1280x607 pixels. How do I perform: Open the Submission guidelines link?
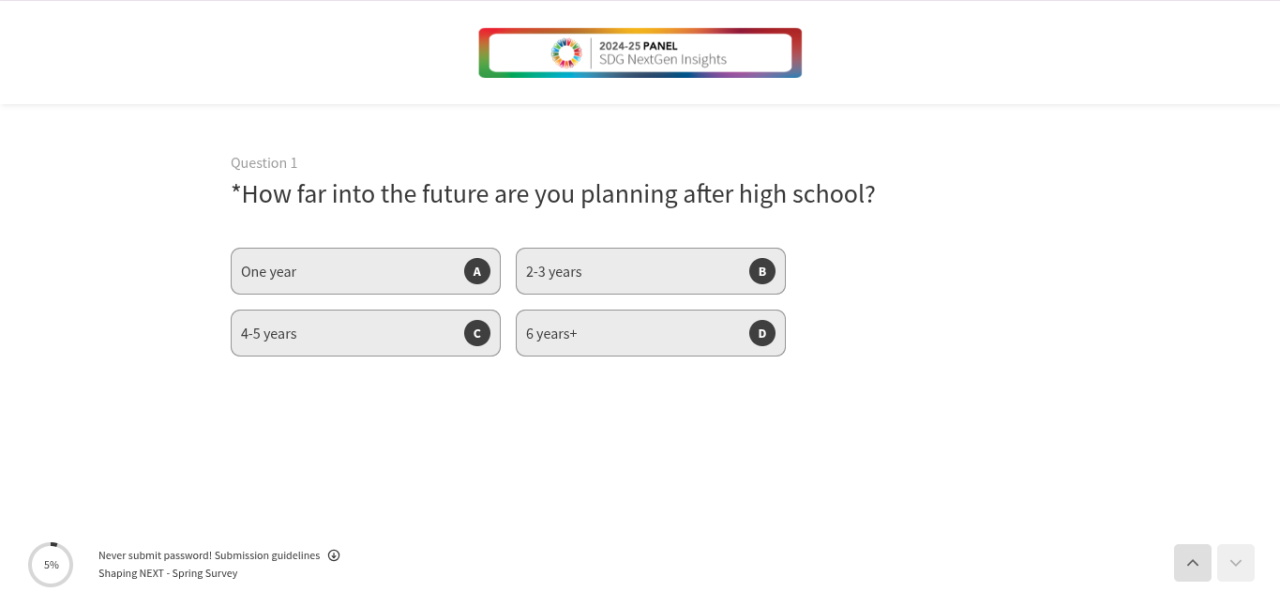[x=267, y=556]
